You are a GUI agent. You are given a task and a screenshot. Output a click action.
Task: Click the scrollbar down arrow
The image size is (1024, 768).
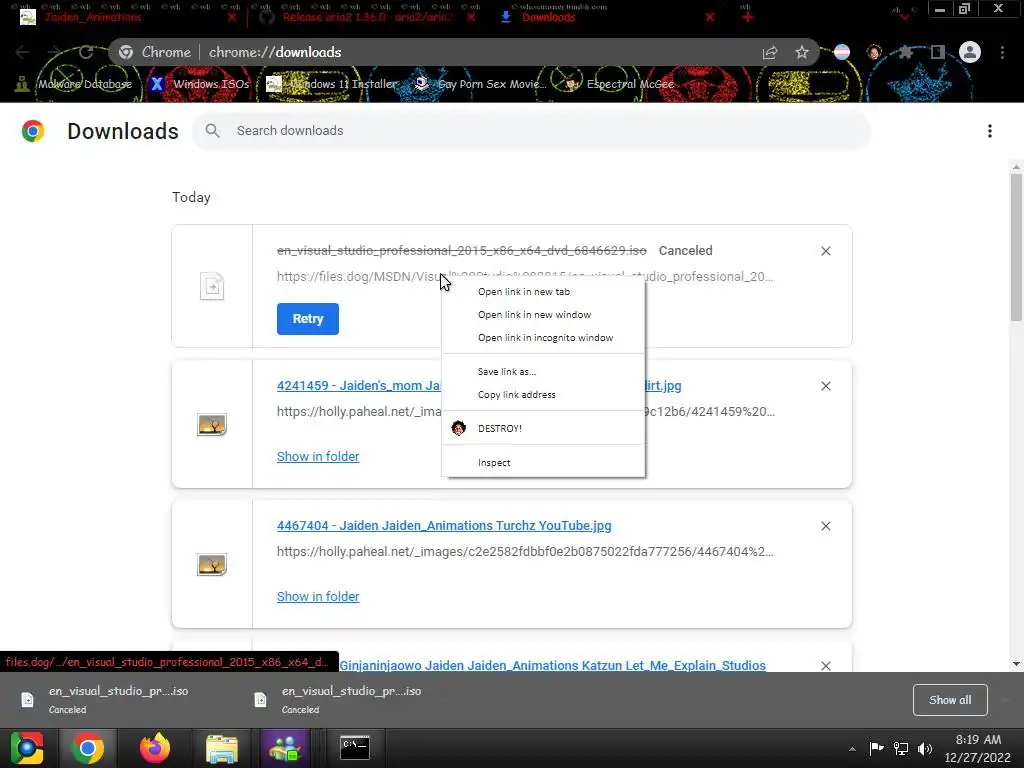tap(1016, 664)
